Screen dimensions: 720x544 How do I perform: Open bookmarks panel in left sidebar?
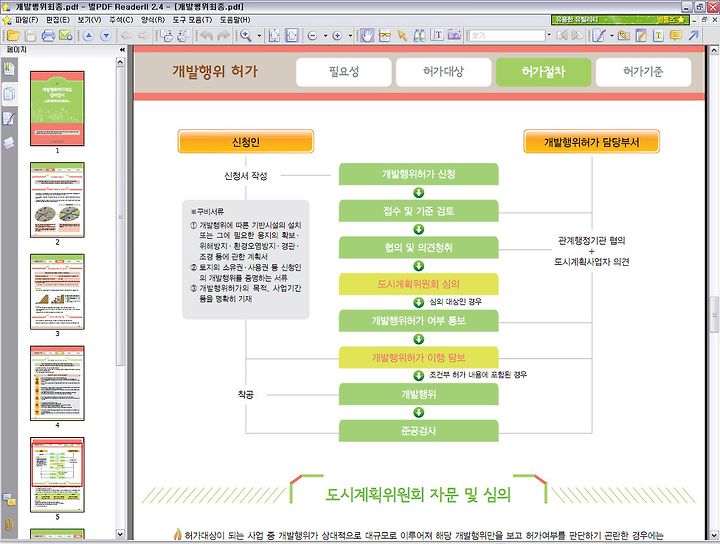(x=9, y=69)
